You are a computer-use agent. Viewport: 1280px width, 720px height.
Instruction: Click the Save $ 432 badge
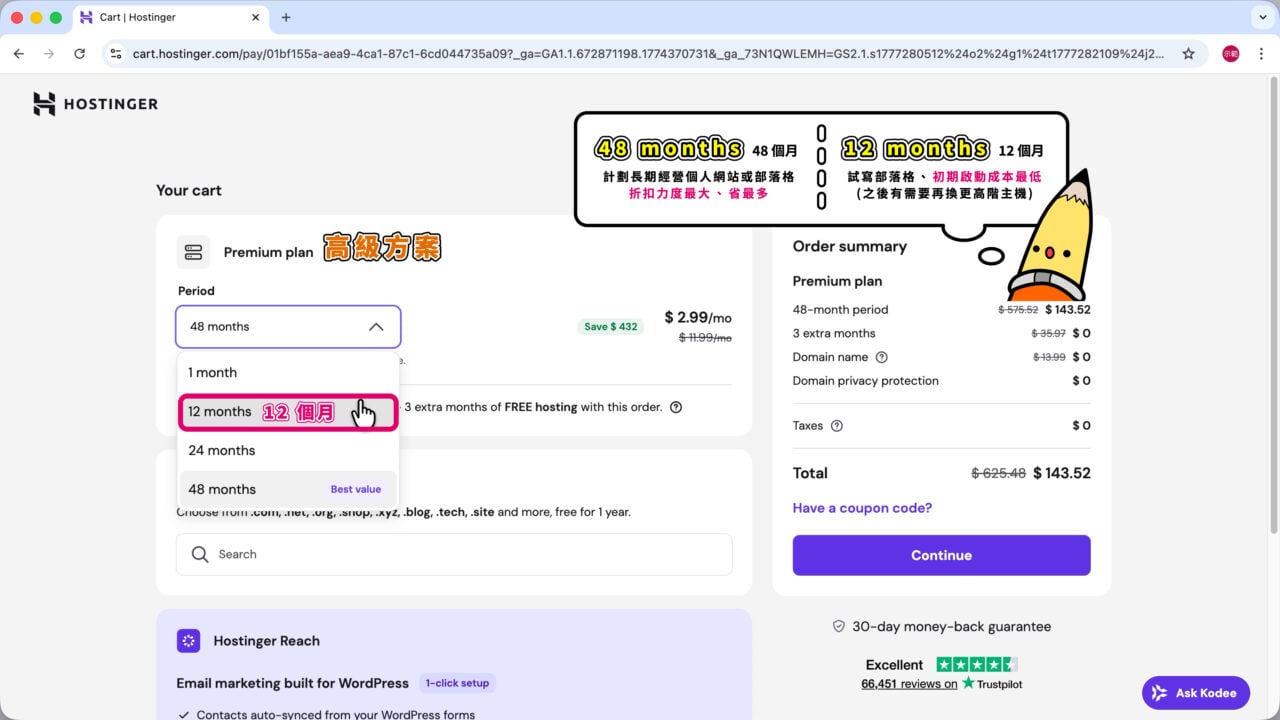tap(611, 326)
